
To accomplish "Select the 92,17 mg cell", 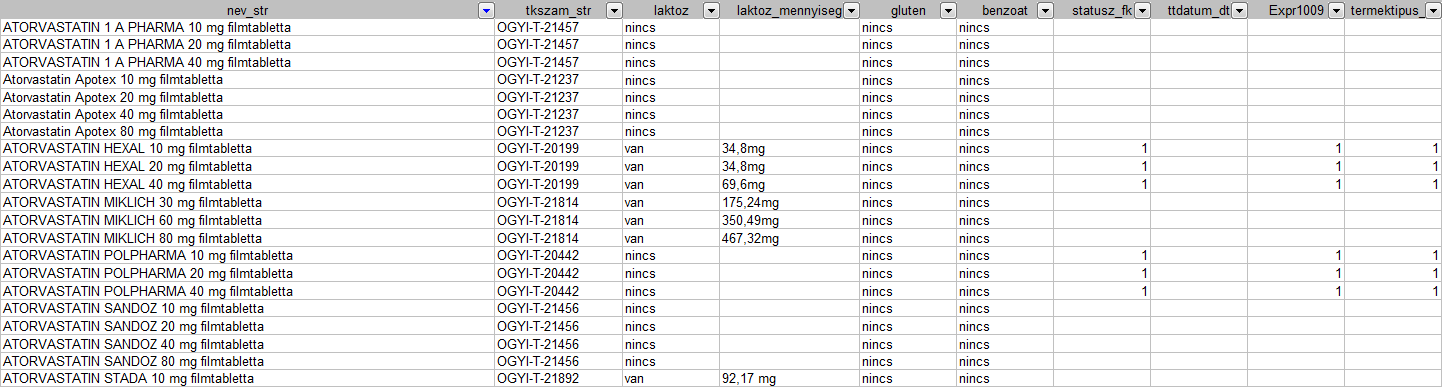I will [x=788, y=379].
